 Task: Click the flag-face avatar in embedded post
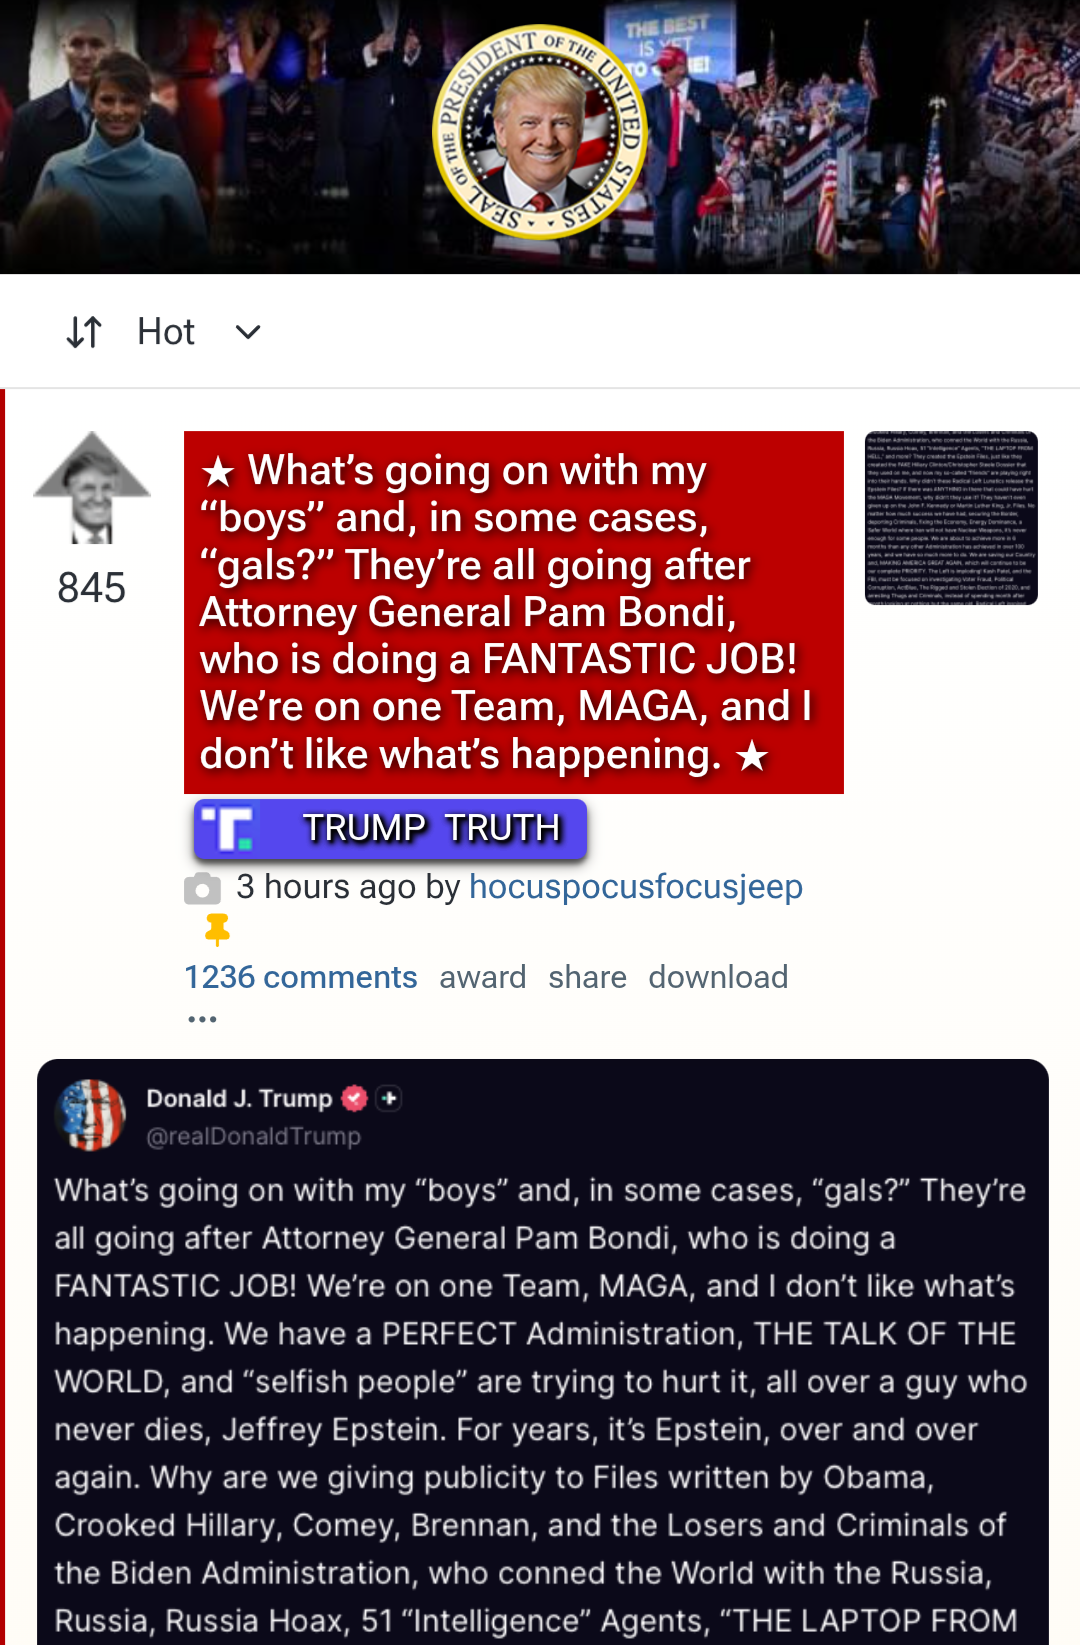(92, 1115)
